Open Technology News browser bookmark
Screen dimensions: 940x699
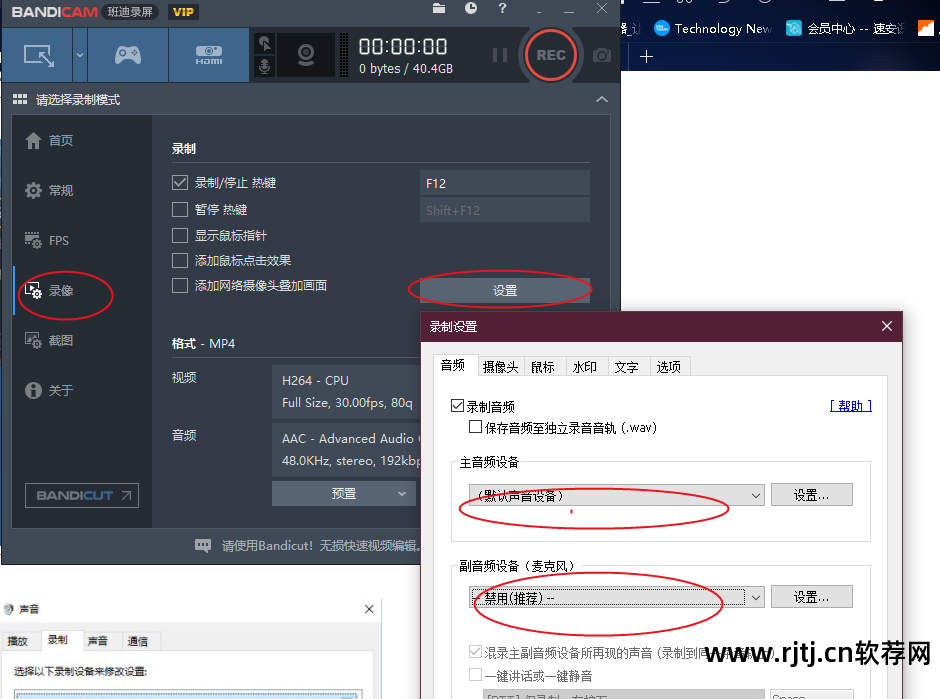[713, 28]
